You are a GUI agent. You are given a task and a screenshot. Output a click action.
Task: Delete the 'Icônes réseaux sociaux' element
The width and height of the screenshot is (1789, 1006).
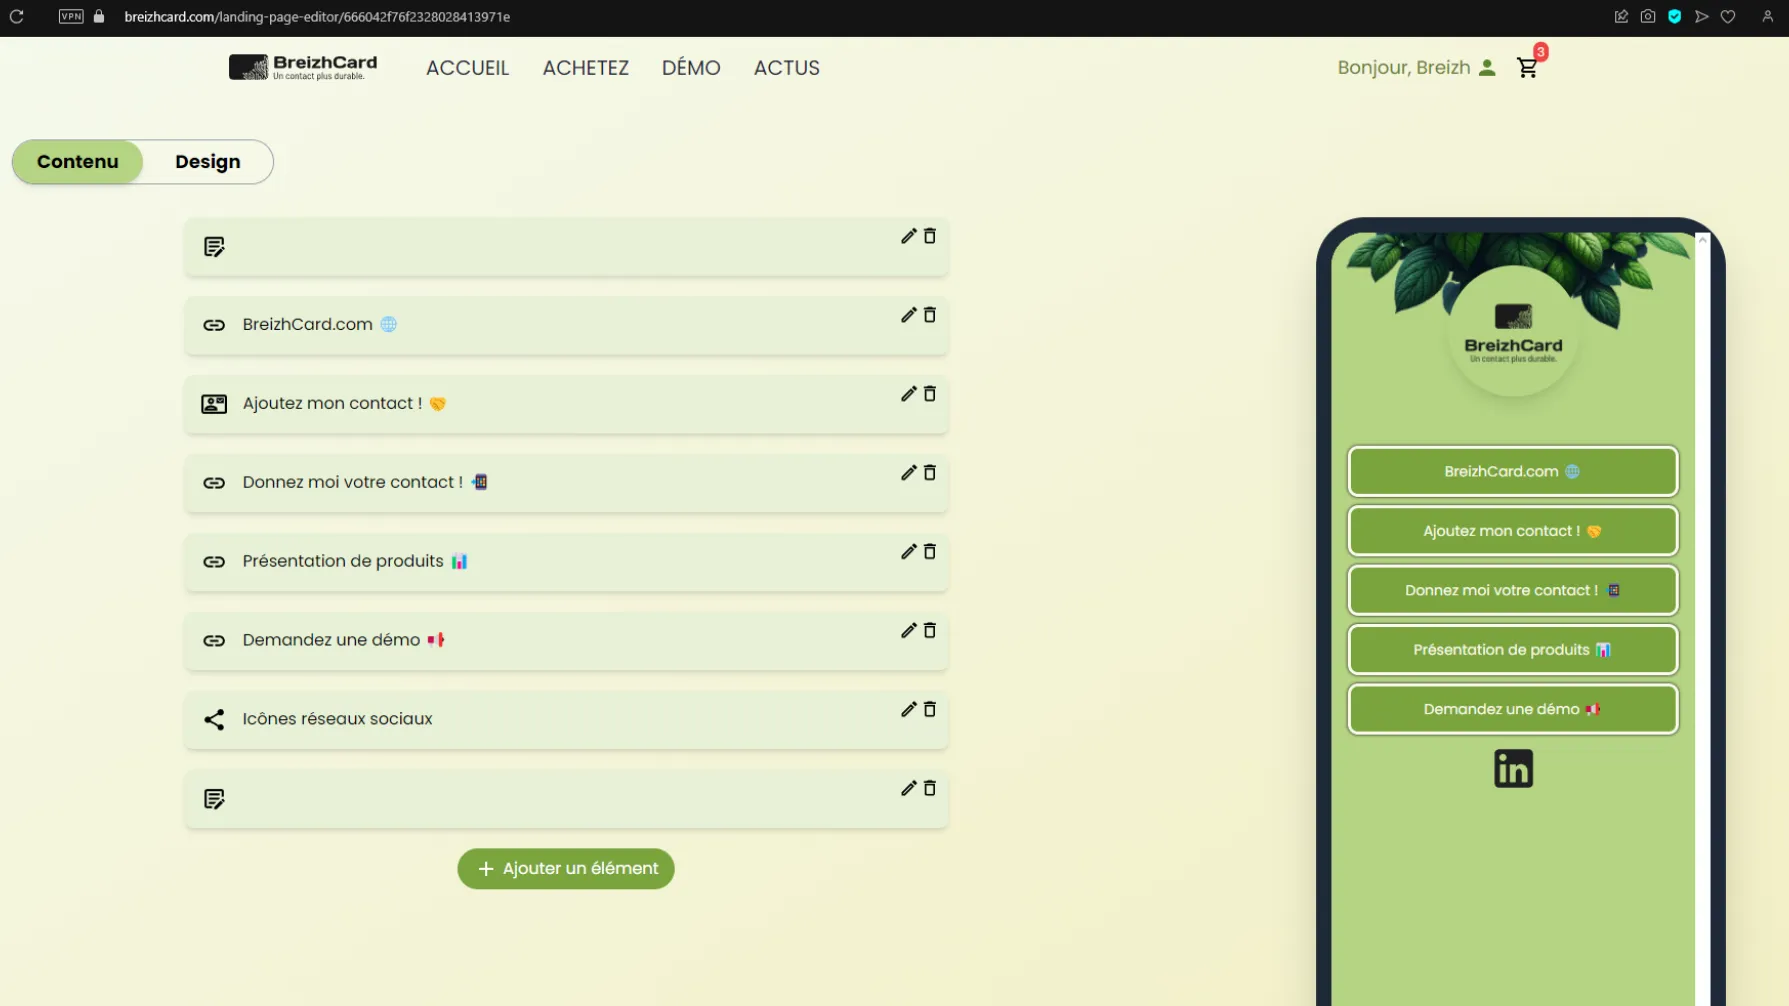pos(929,710)
